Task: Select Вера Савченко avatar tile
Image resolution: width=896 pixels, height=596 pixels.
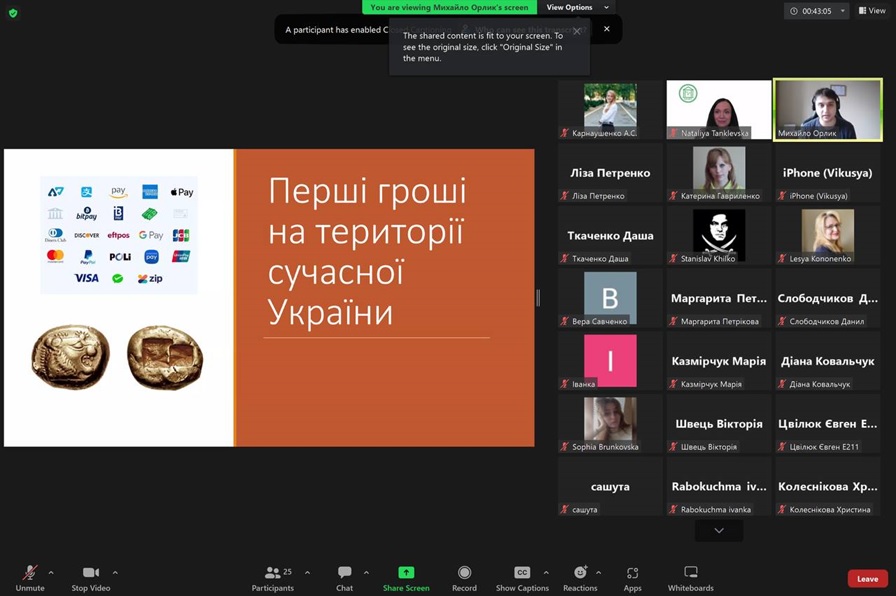Action: (x=610, y=298)
